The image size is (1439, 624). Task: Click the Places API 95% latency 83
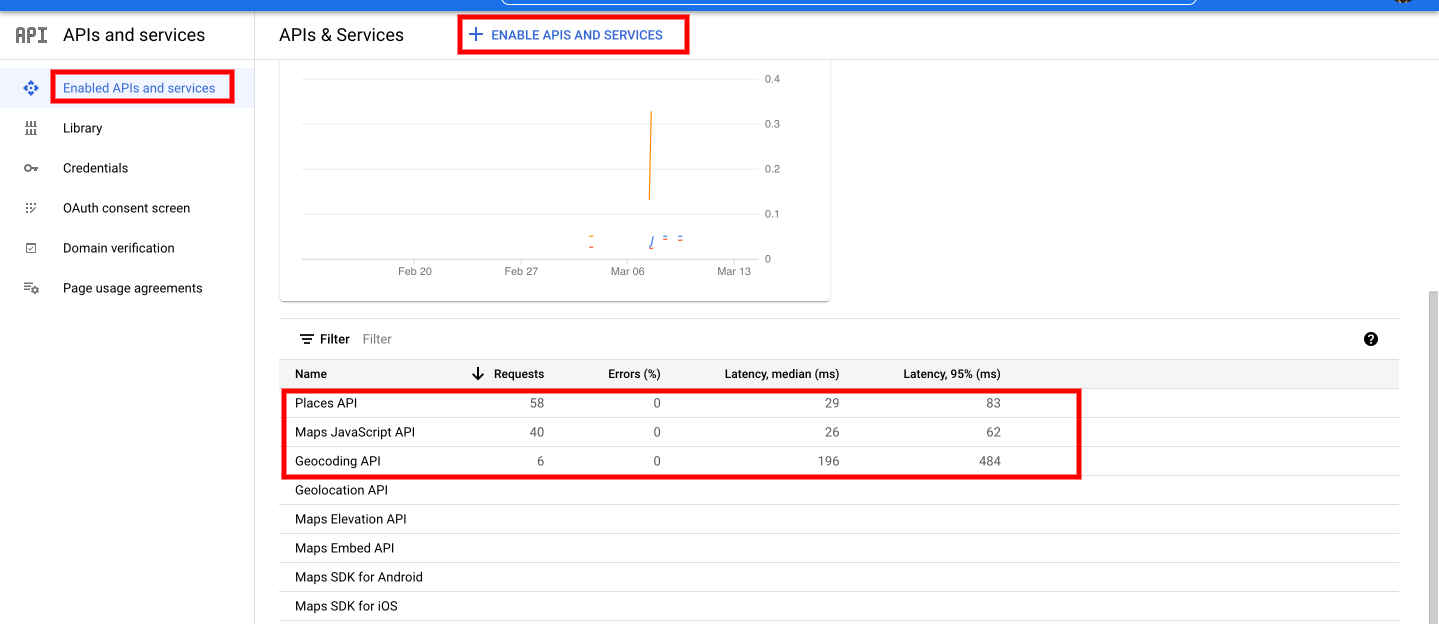993,403
